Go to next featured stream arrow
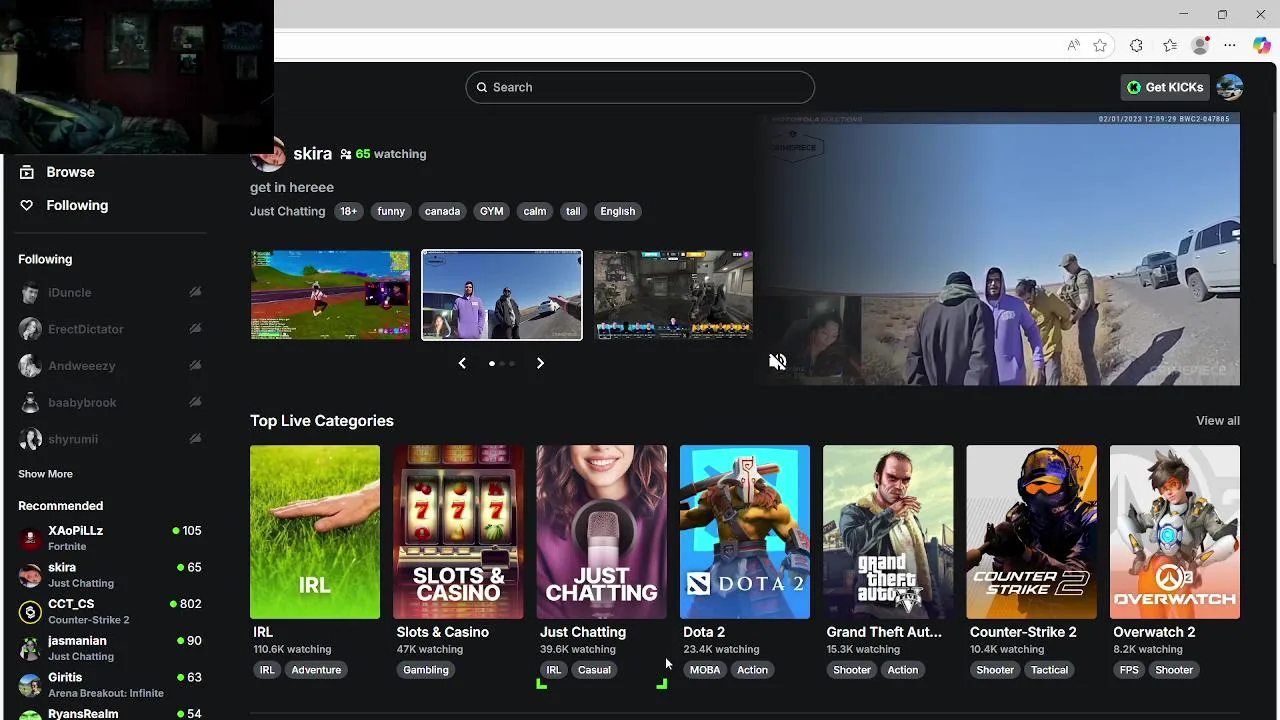Image resolution: width=1280 pixels, height=720 pixels. pyautogui.click(x=540, y=363)
